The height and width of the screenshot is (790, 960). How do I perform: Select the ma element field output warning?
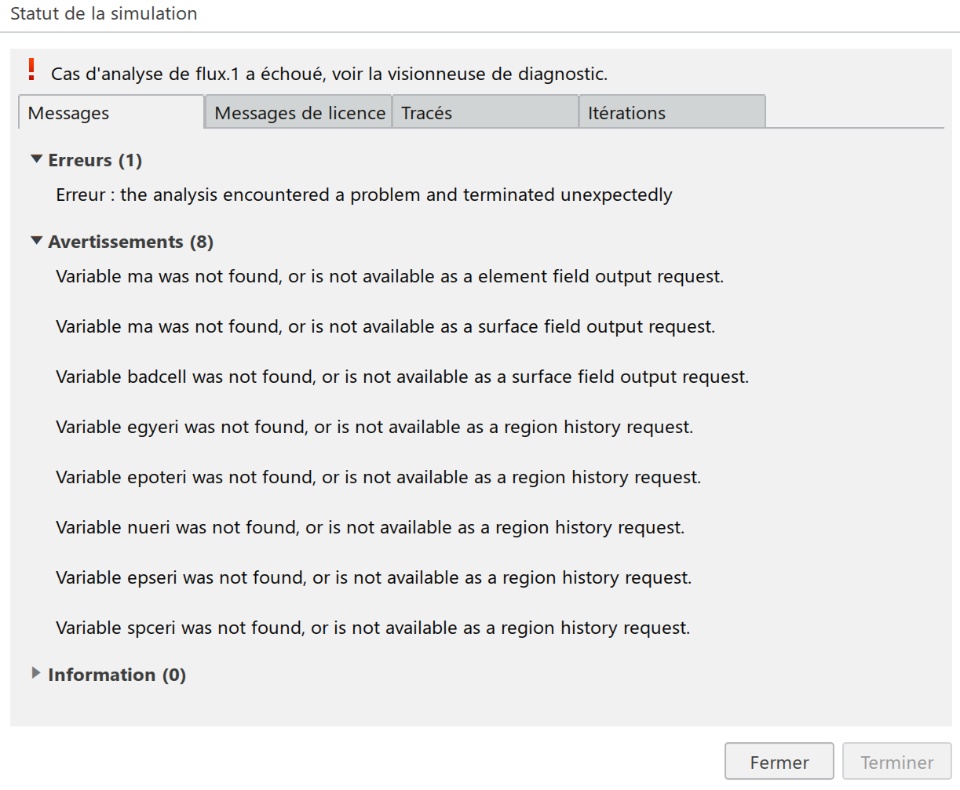[x=390, y=276]
